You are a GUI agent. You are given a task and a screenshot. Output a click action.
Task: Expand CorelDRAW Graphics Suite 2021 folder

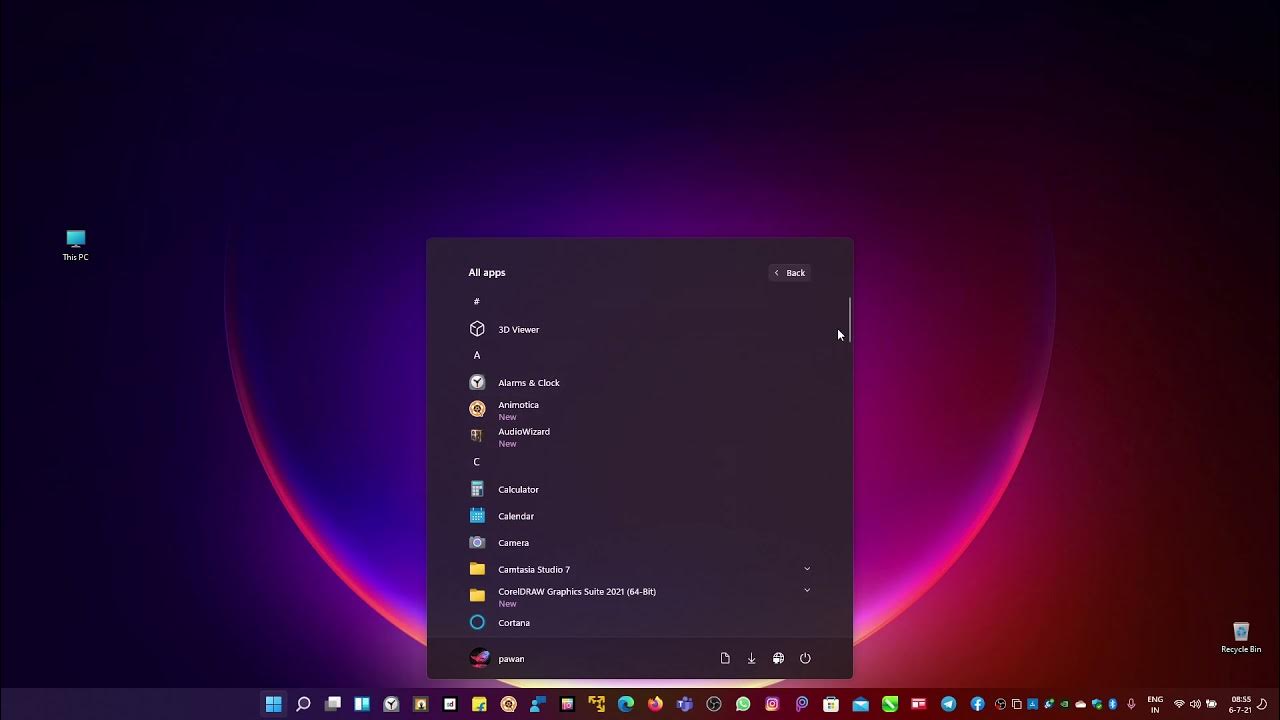(807, 590)
